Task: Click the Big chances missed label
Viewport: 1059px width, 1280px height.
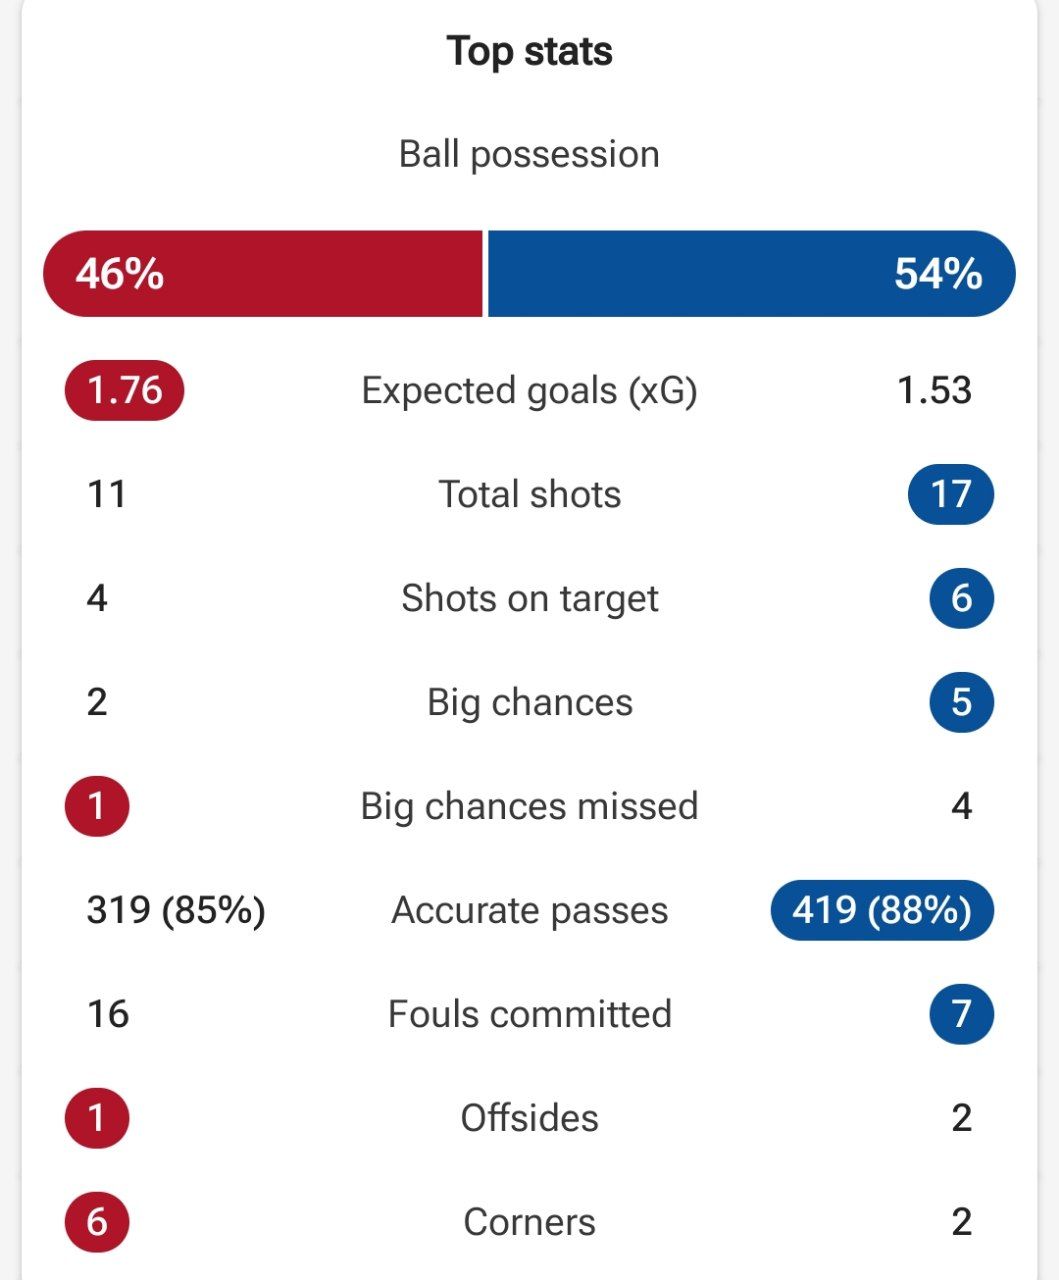Action: [529, 806]
